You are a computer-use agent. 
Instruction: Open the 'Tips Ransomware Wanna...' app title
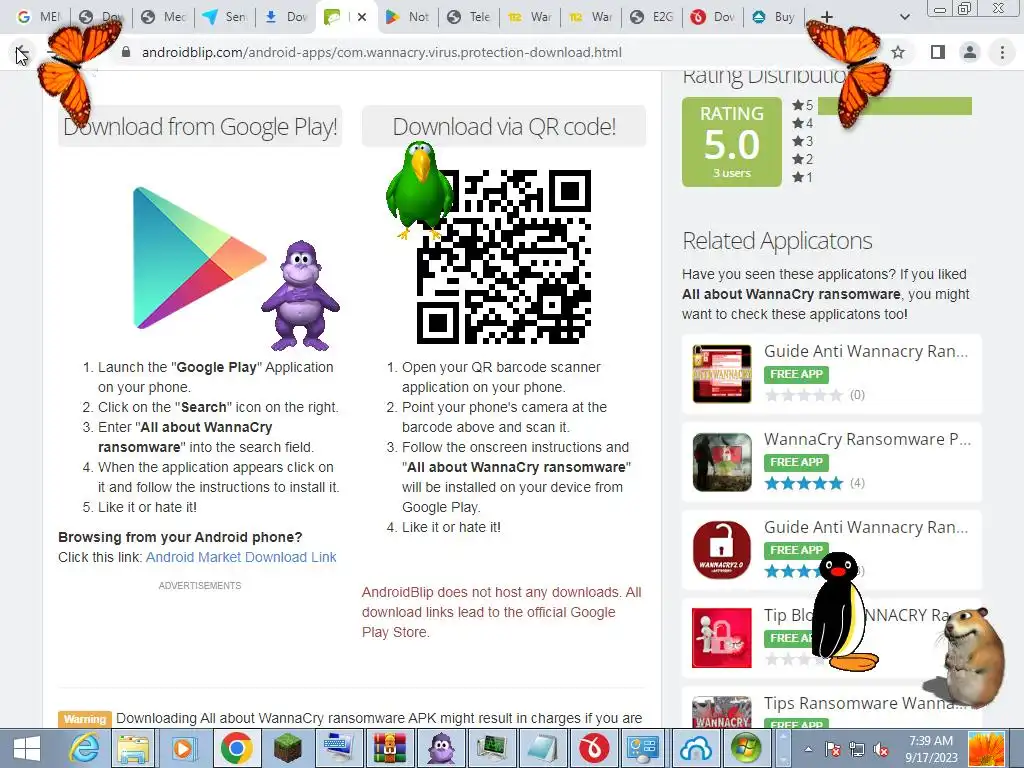(866, 703)
